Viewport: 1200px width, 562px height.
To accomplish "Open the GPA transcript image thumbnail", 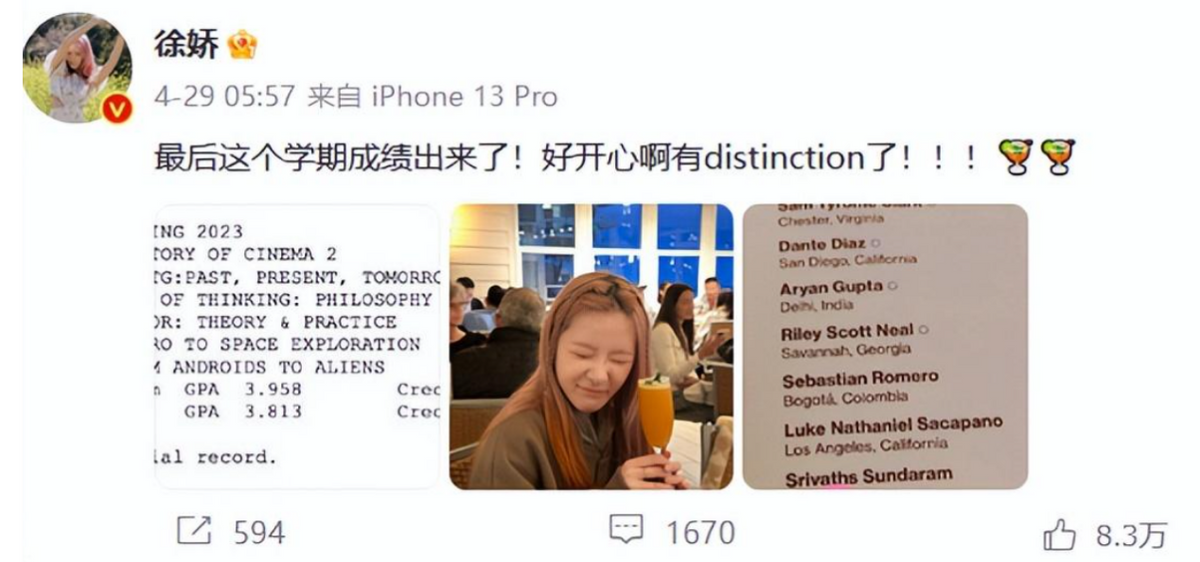I will [x=298, y=346].
